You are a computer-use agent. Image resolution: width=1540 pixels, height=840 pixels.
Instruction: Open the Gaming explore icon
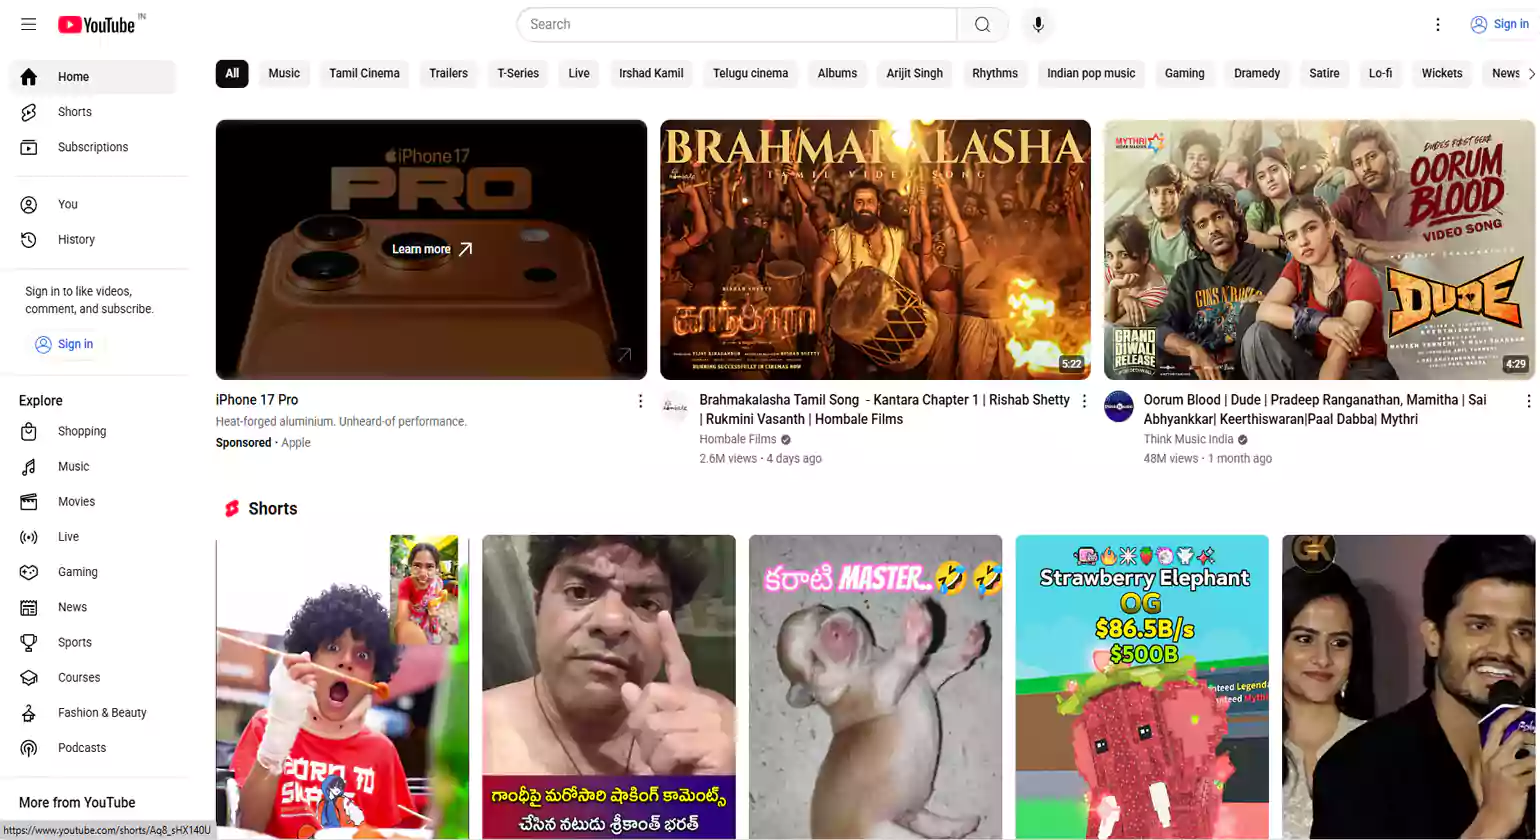29,572
